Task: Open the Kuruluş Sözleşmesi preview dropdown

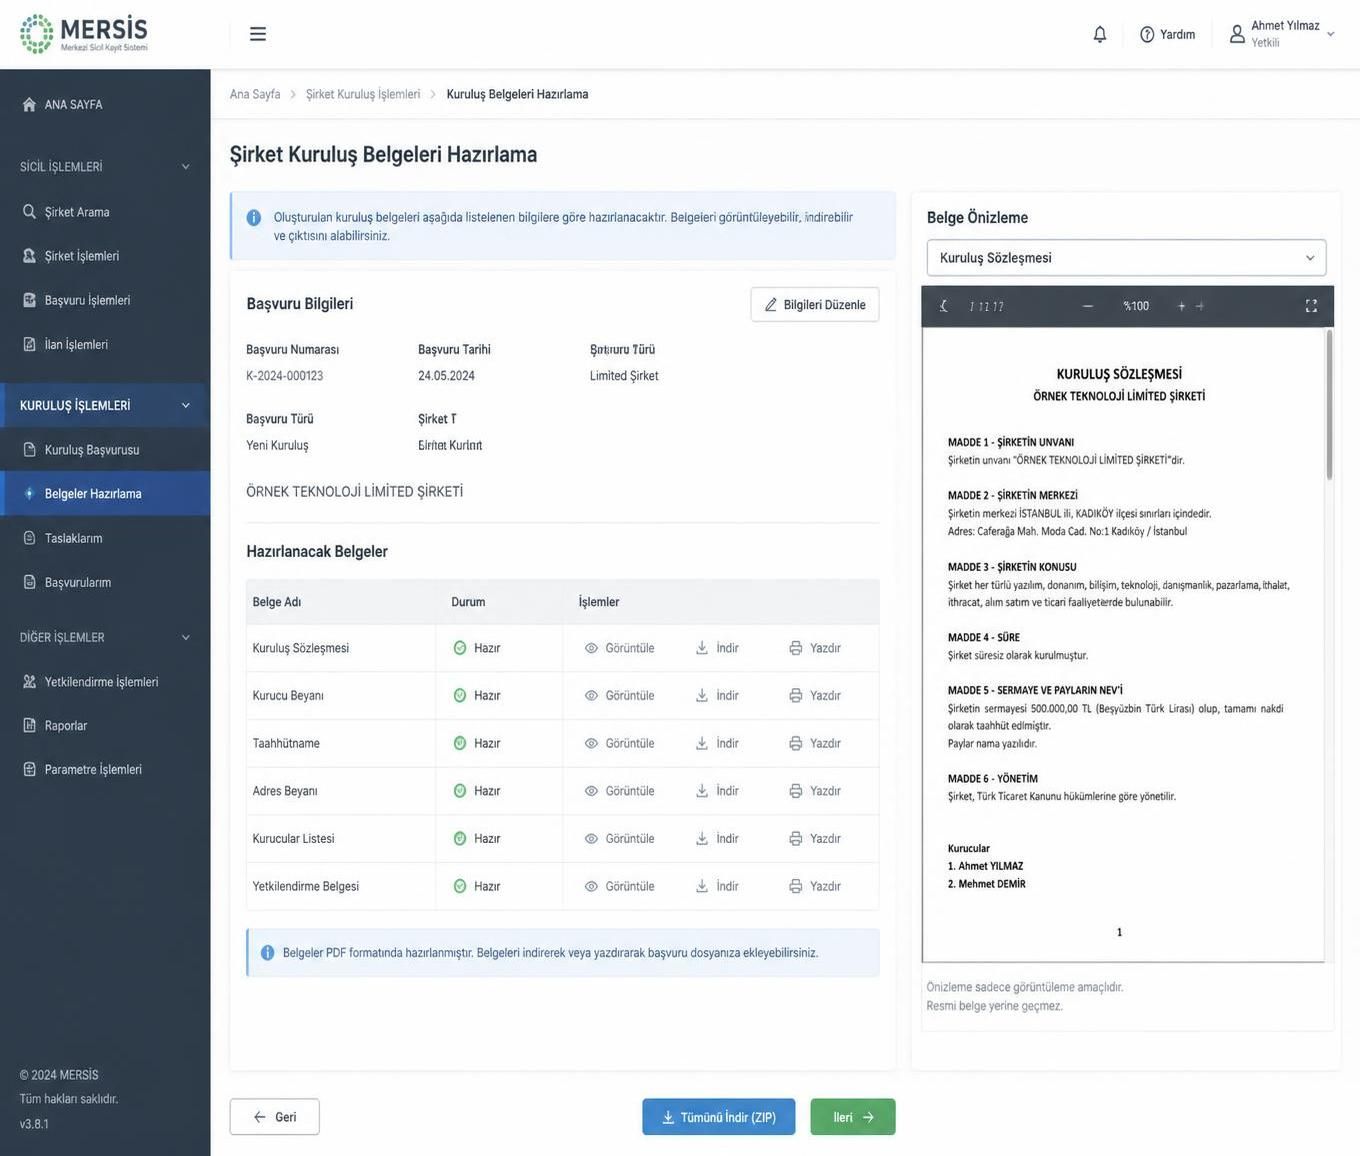Action: pos(1126,258)
